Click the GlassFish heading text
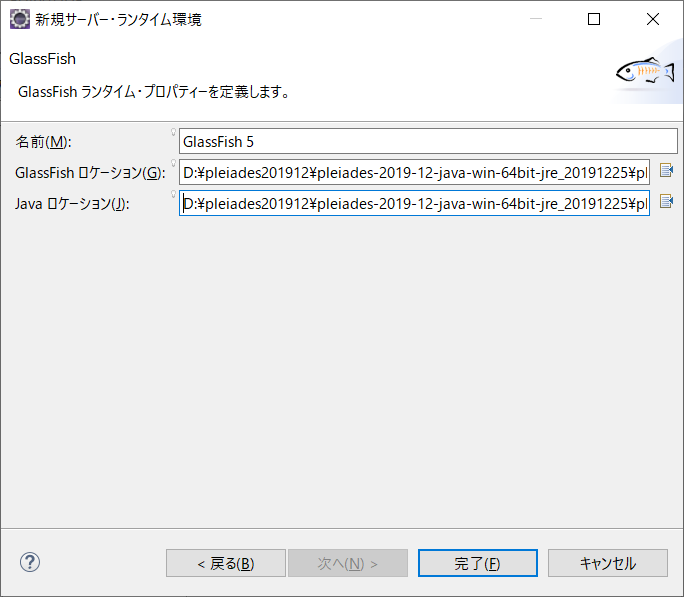684x597 pixels. pos(42,59)
